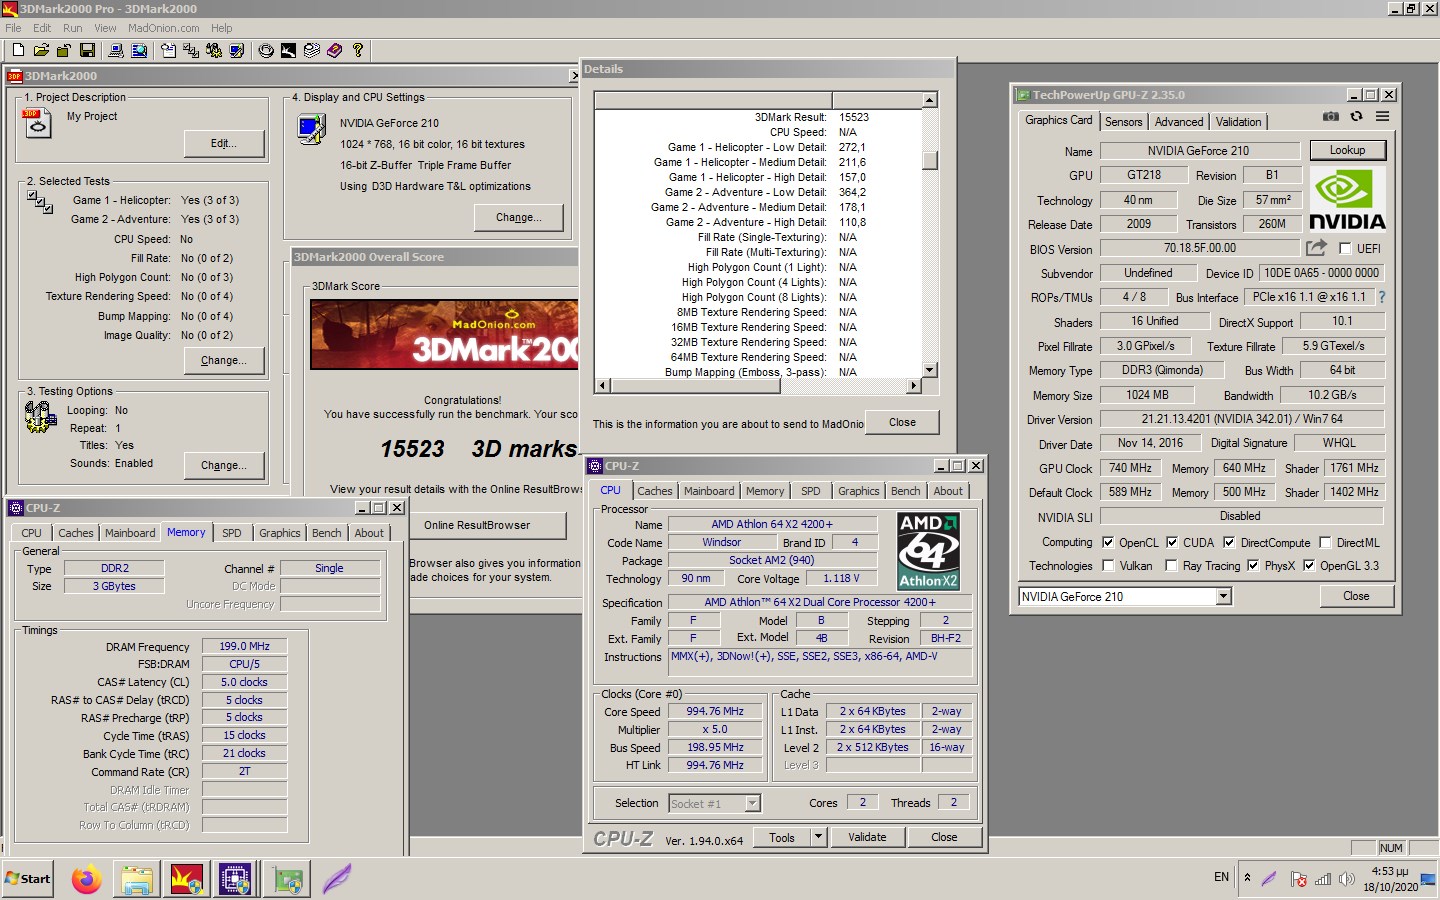Click the volume speaker tray icon
This screenshot has width=1440, height=900.
[x=1346, y=879]
